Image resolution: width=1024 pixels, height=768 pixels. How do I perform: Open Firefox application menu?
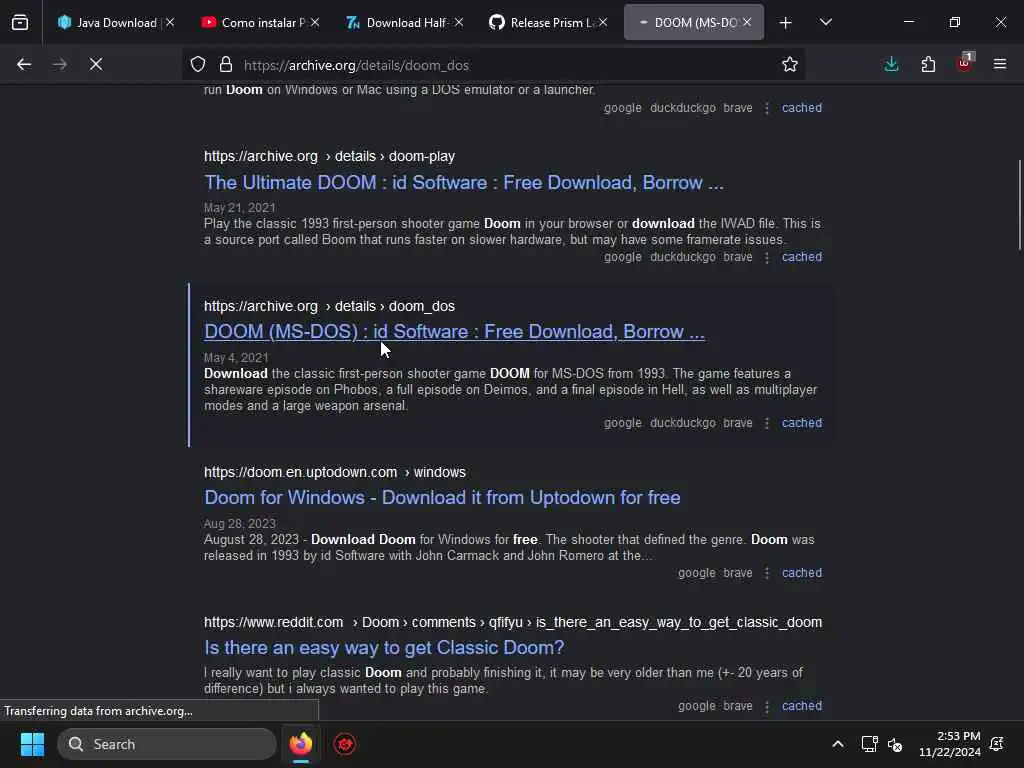pos(1000,64)
